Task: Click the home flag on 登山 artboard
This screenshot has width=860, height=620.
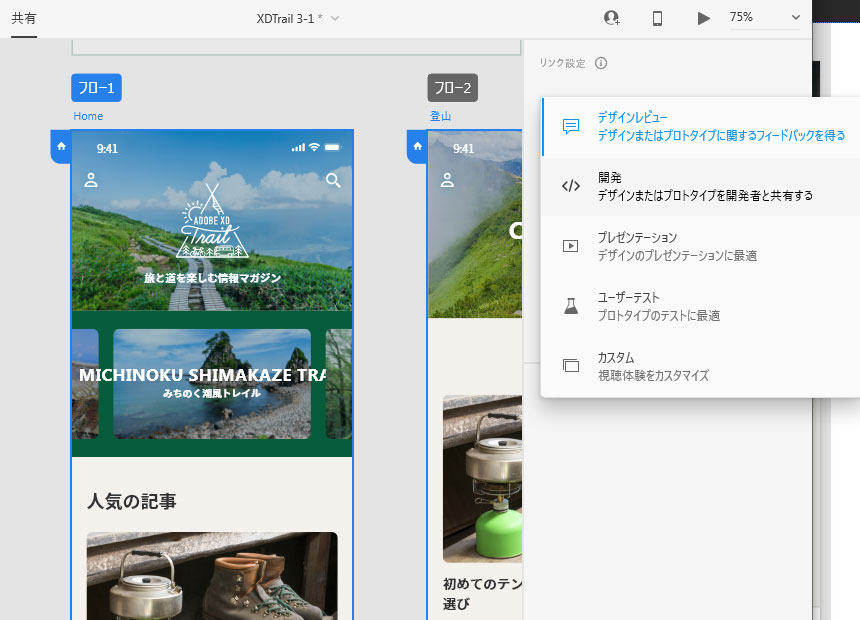Action: 417,146
